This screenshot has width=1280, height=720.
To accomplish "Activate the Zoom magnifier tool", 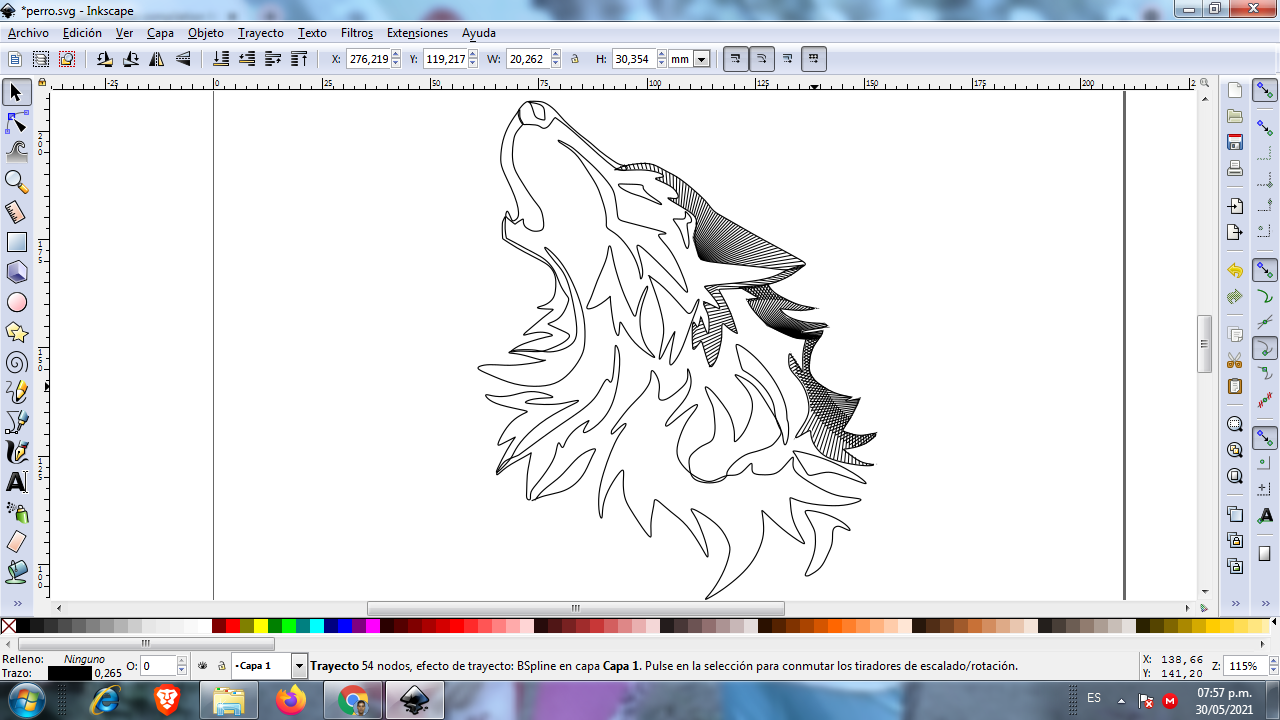I will (16, 182).
